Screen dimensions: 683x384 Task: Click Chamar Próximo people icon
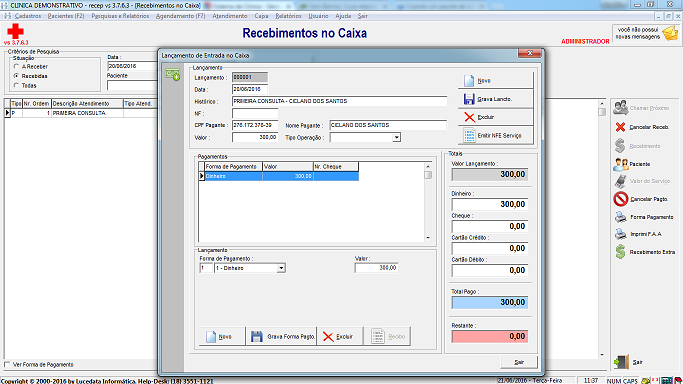621,108
